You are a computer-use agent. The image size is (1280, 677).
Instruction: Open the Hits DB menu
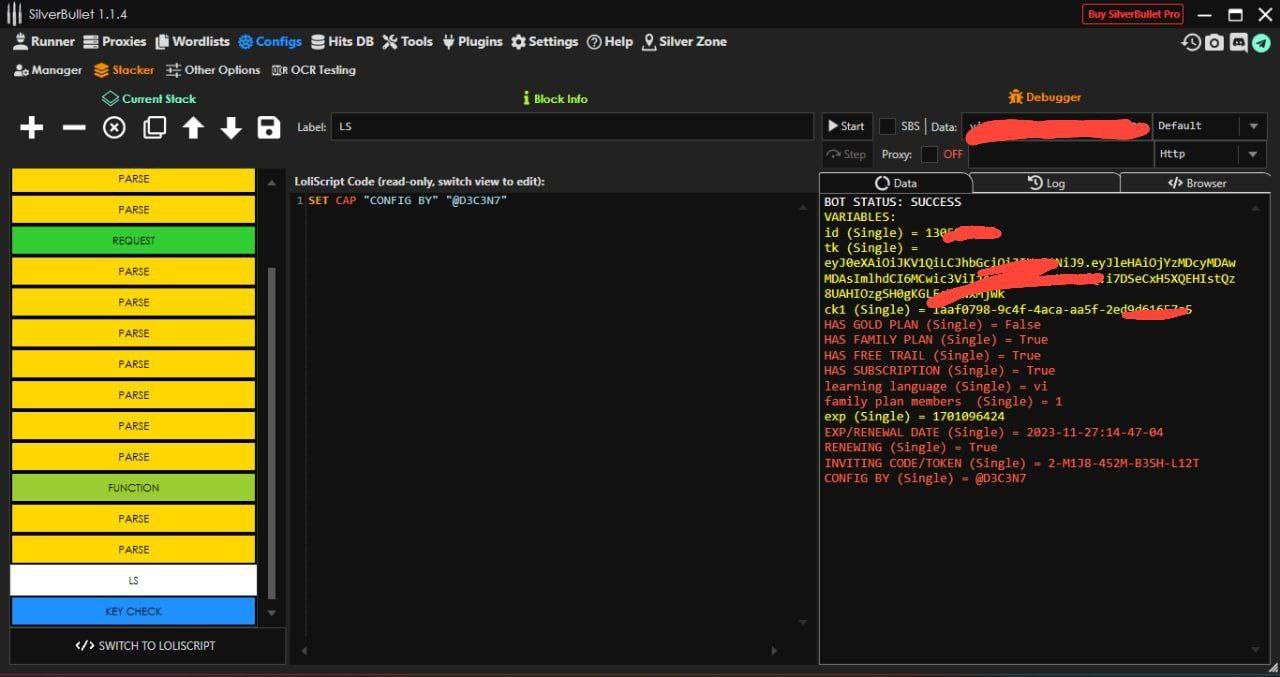[342, 42]
